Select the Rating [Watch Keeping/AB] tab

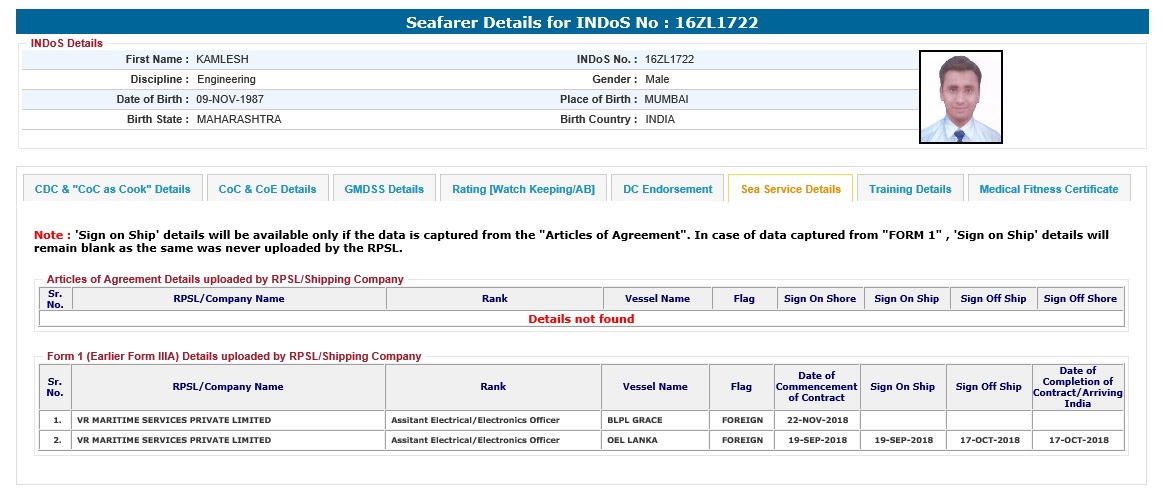coord(523,189)
